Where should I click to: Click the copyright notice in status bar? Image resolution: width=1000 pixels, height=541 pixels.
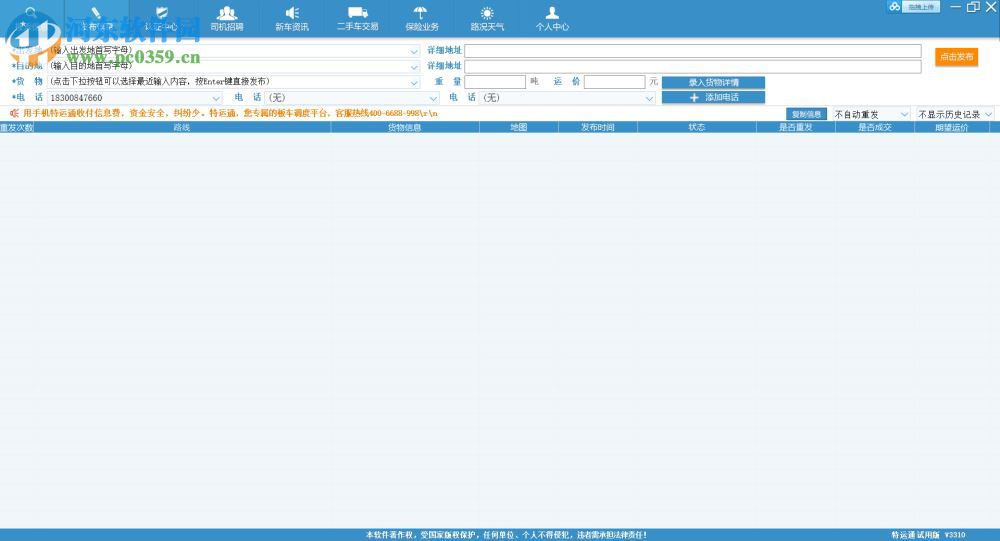[x=506, y=535]
